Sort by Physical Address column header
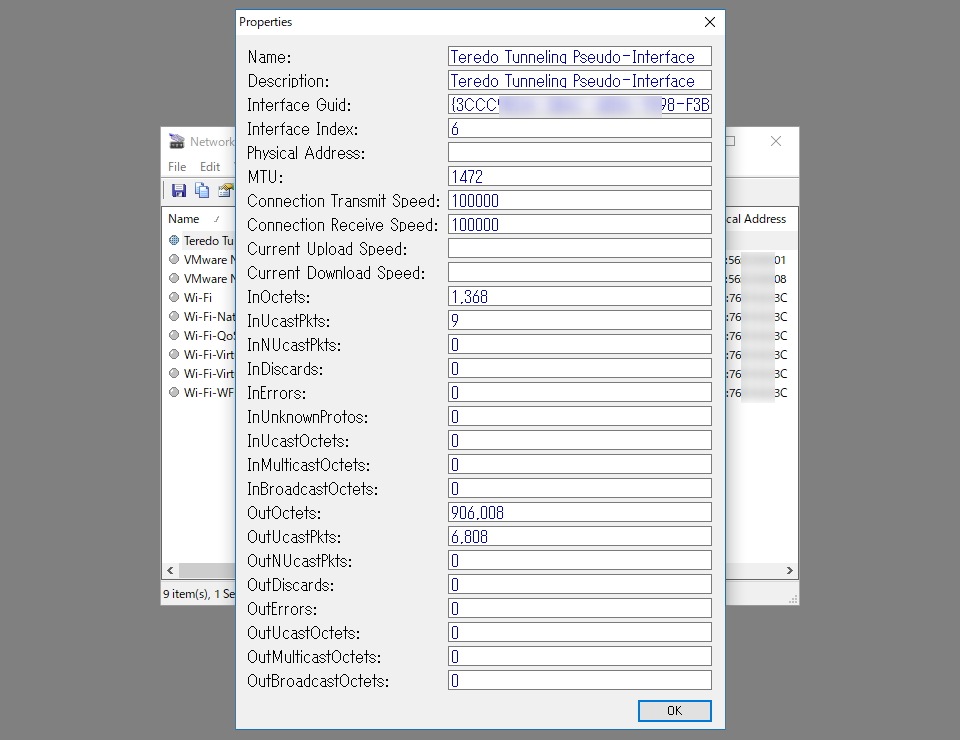 click(x=757, y=219)
